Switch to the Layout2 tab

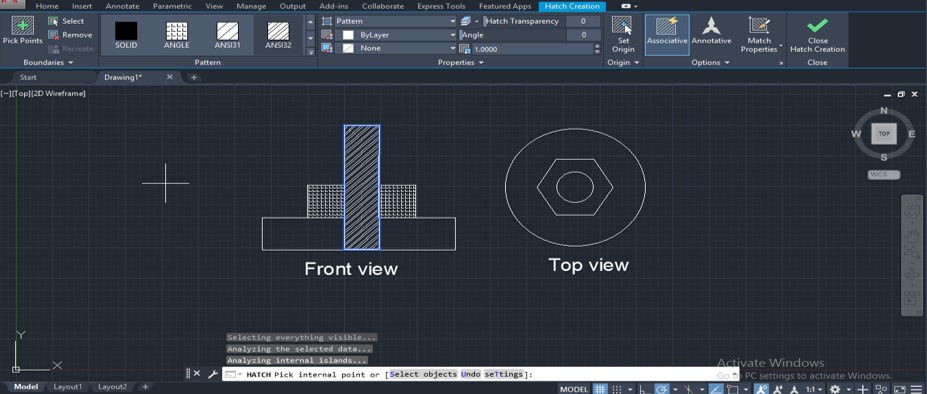112,387
